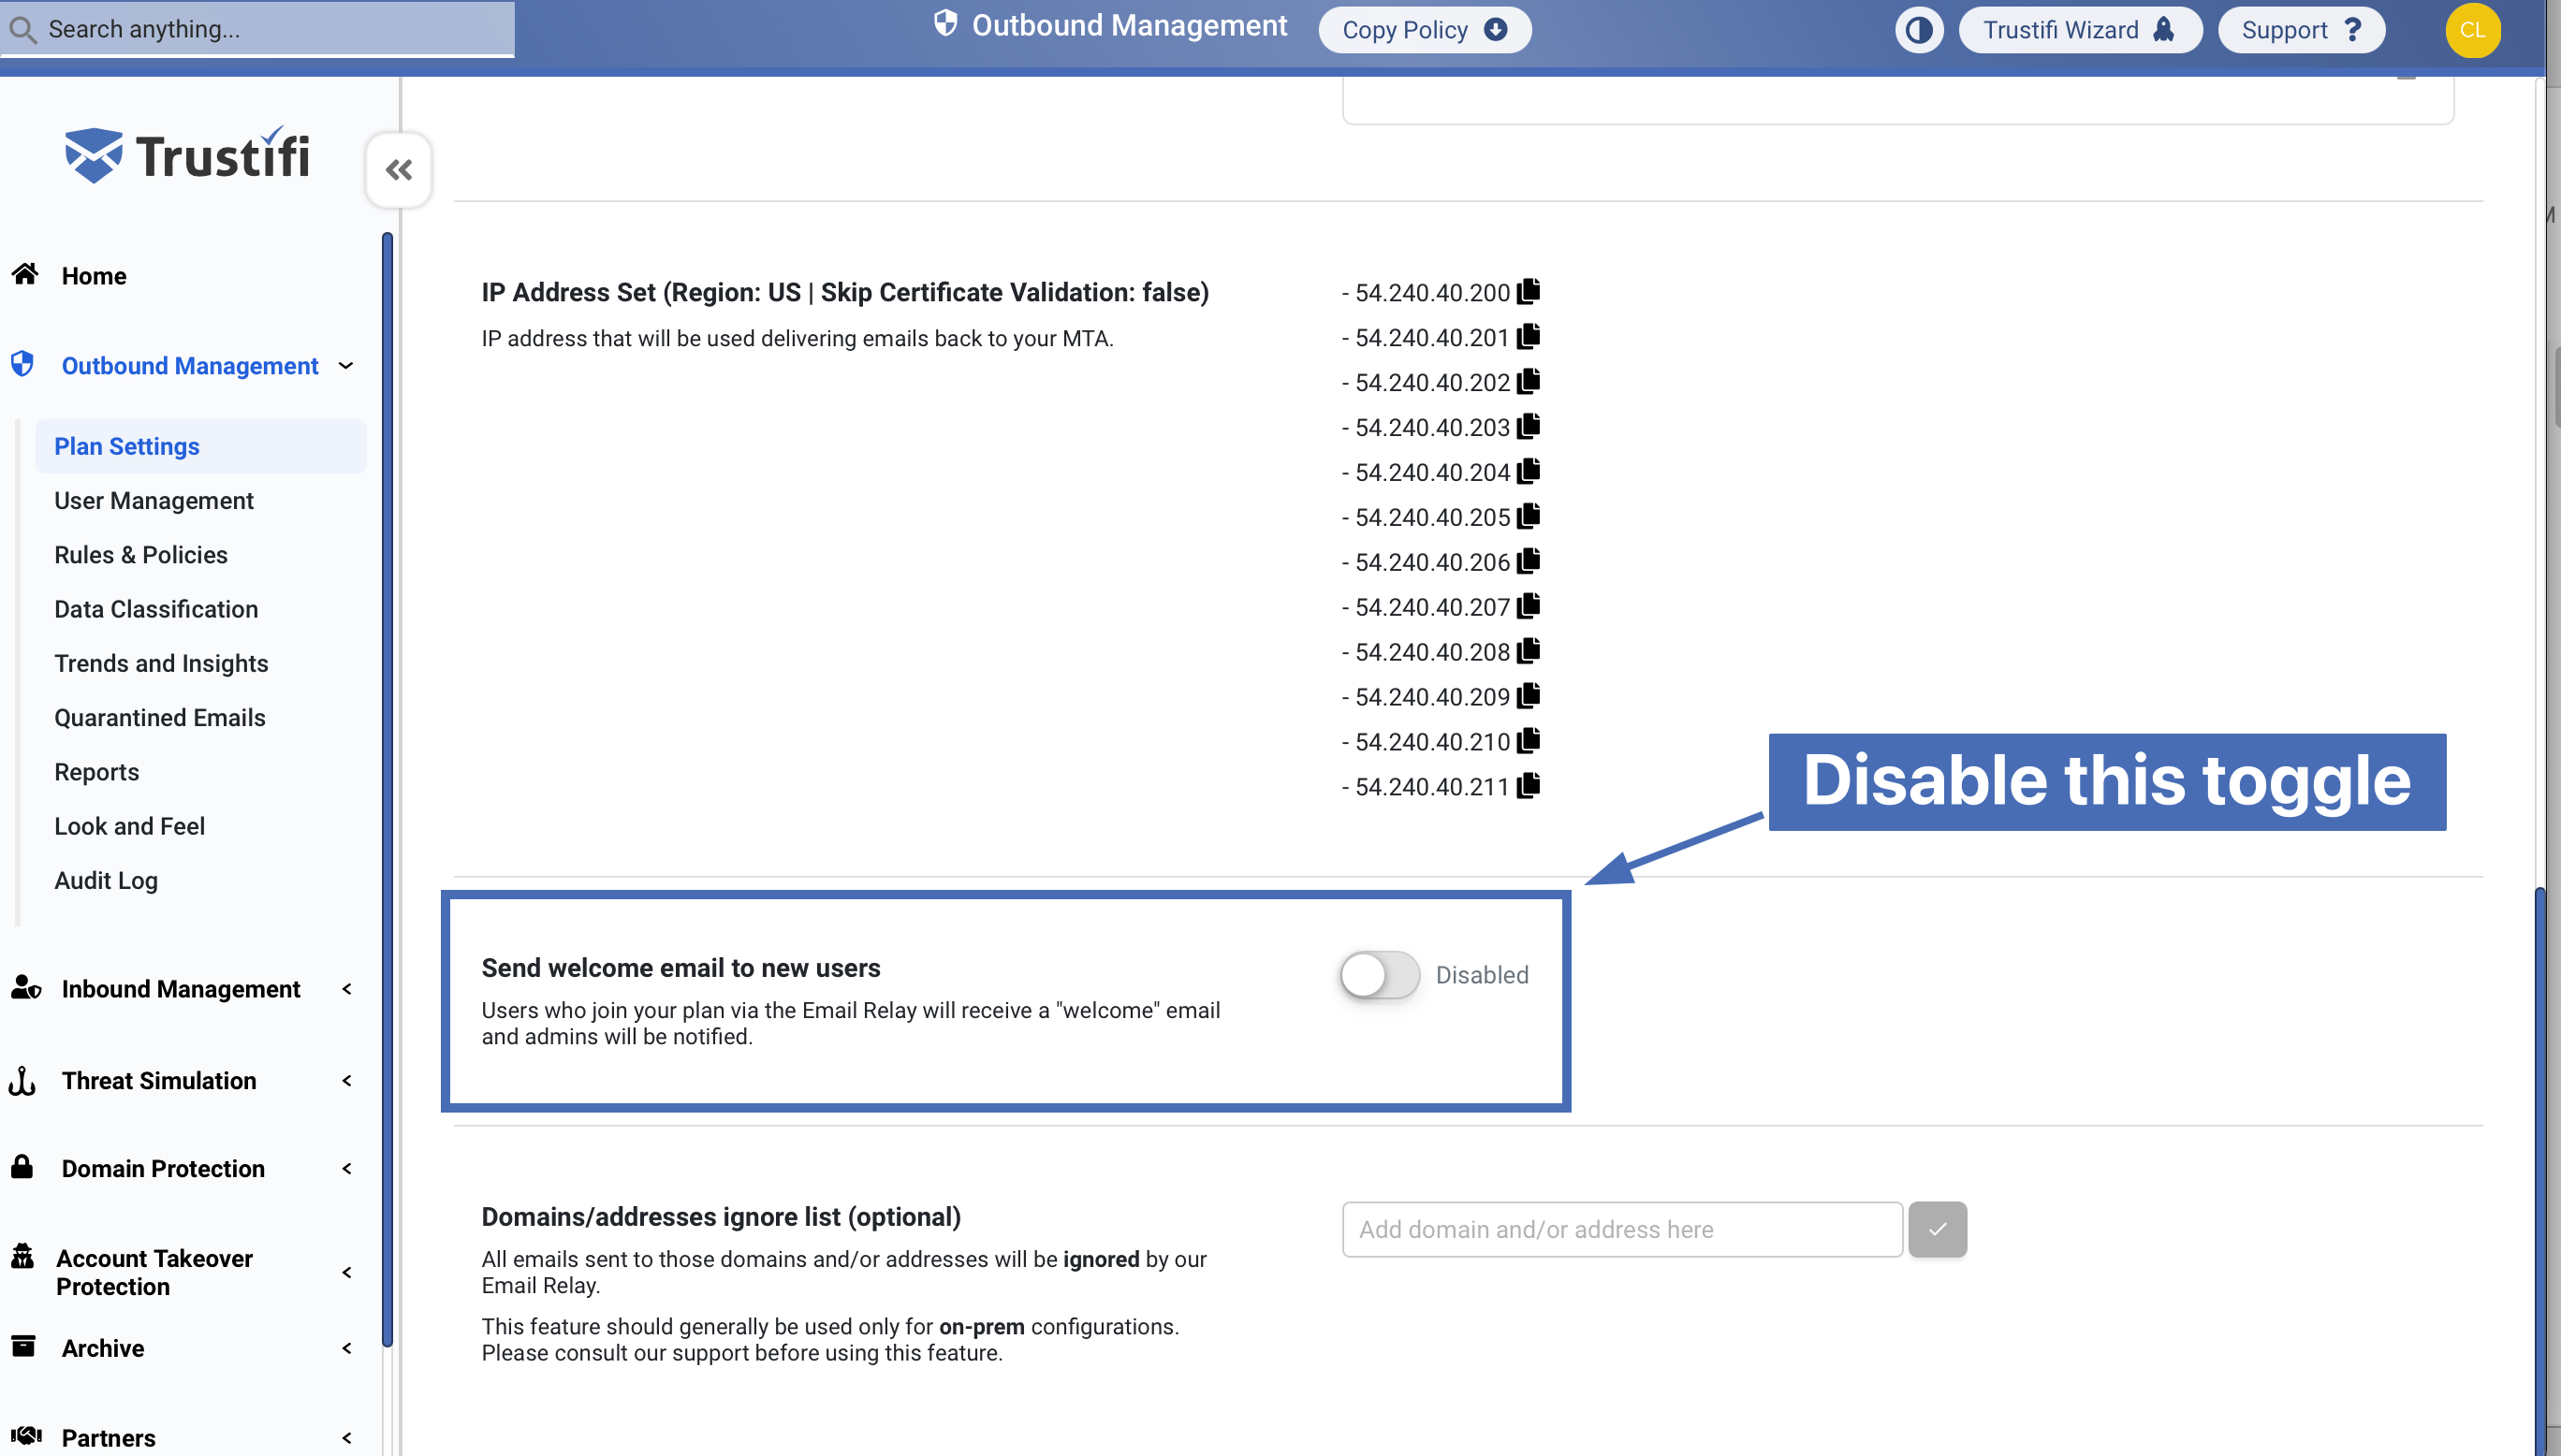The width and height of the screenshot is (2561, 1456).
Task: Copy IP address 54.240.40.202
Action: [x=1528, y=381]
